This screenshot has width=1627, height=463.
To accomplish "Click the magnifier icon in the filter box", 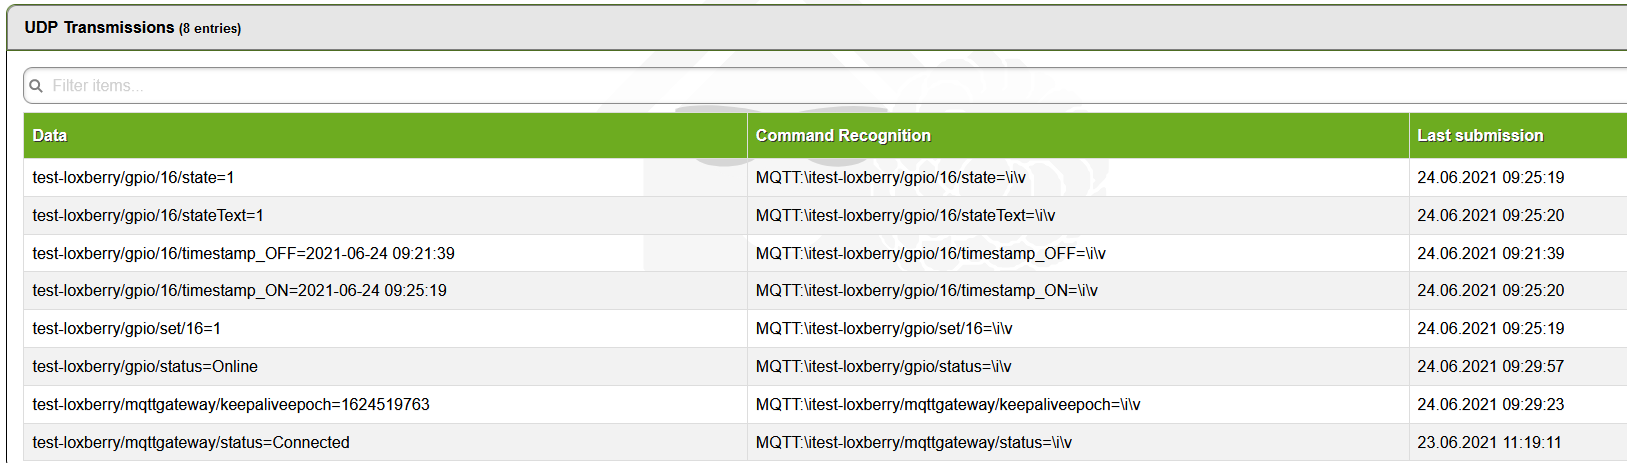I will coord(36,86).
